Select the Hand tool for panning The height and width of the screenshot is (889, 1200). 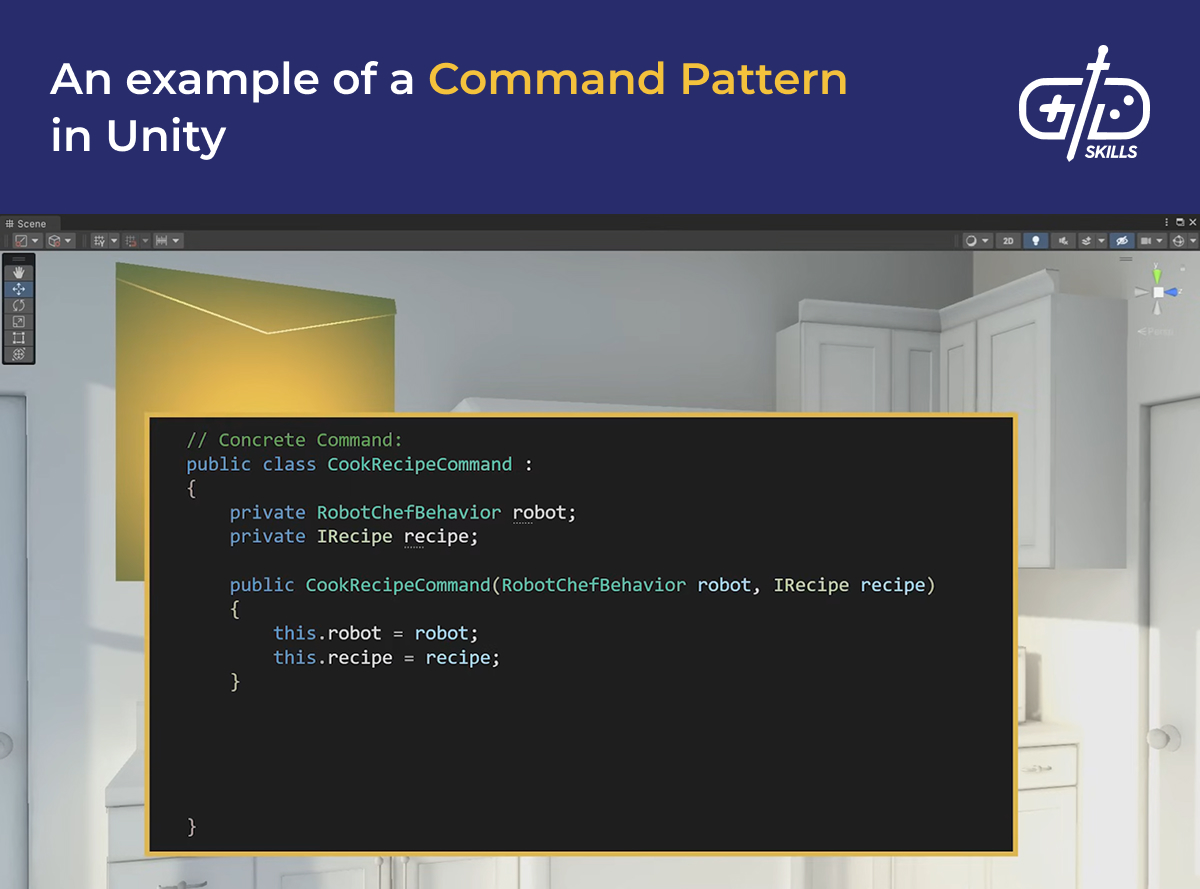coord(19,273)
